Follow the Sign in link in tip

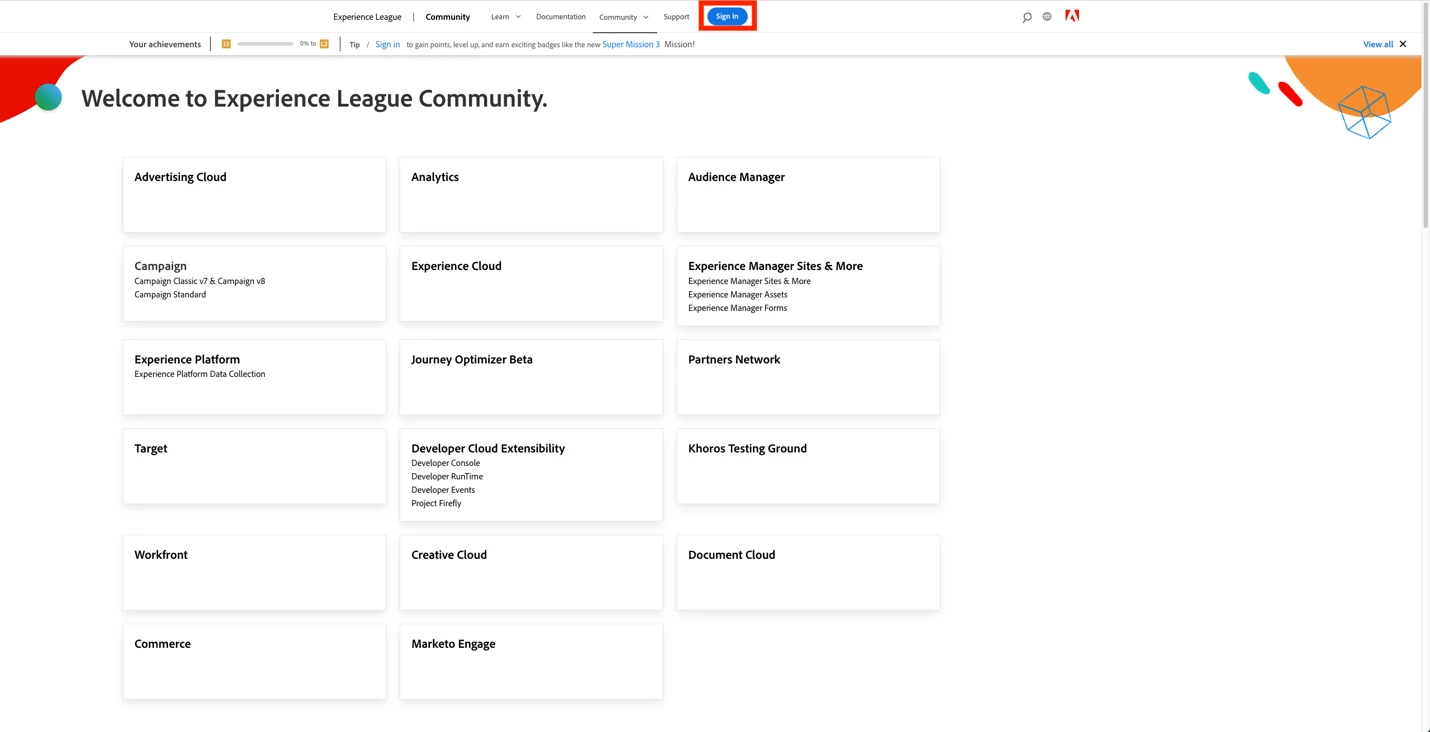coord(388,44)
